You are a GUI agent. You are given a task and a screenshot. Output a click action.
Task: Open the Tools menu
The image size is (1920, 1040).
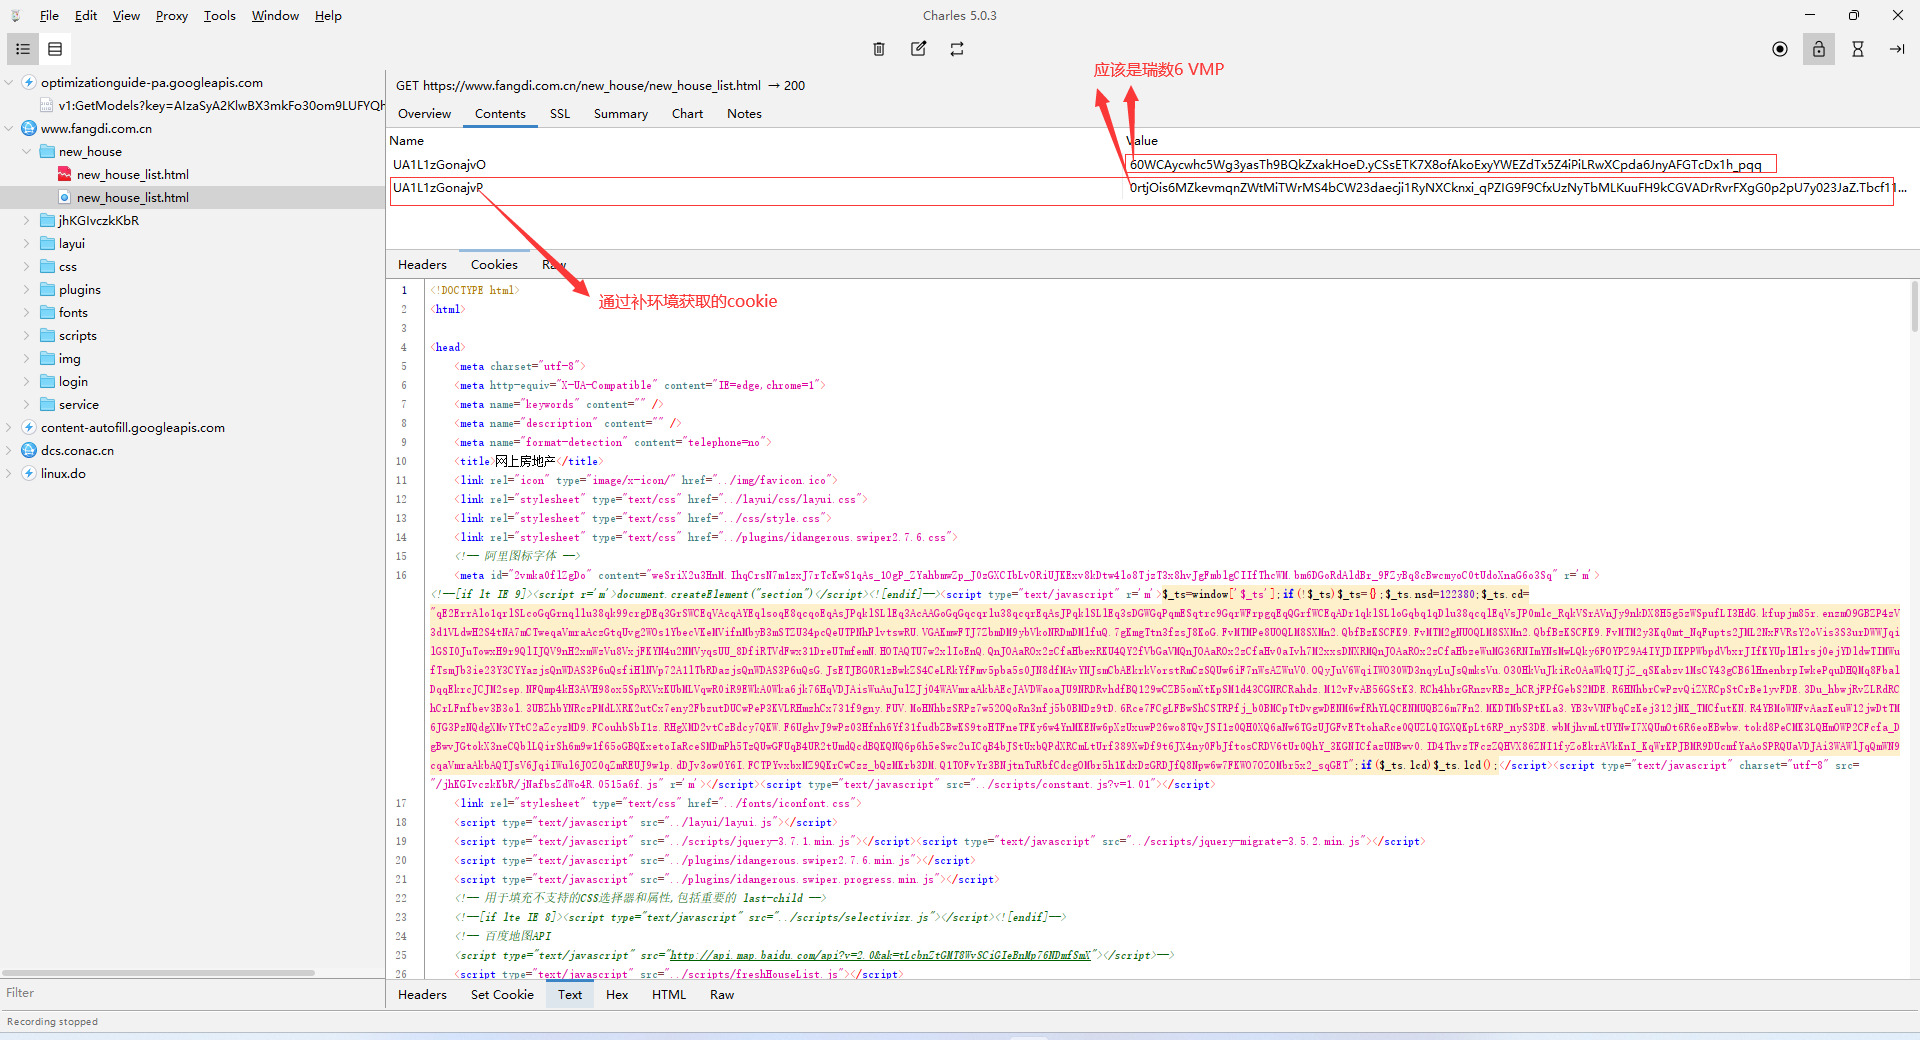point(220,15)
